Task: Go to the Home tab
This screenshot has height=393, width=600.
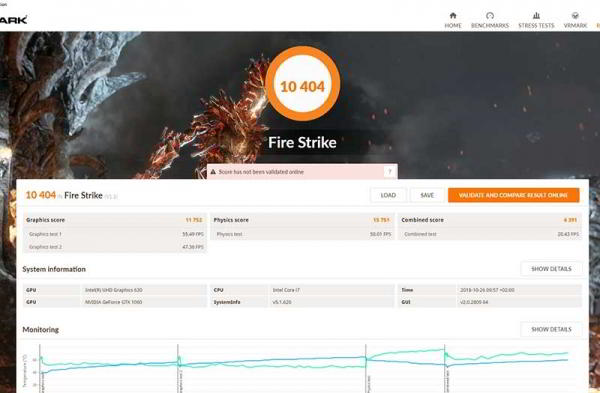Action: point(453,20)
